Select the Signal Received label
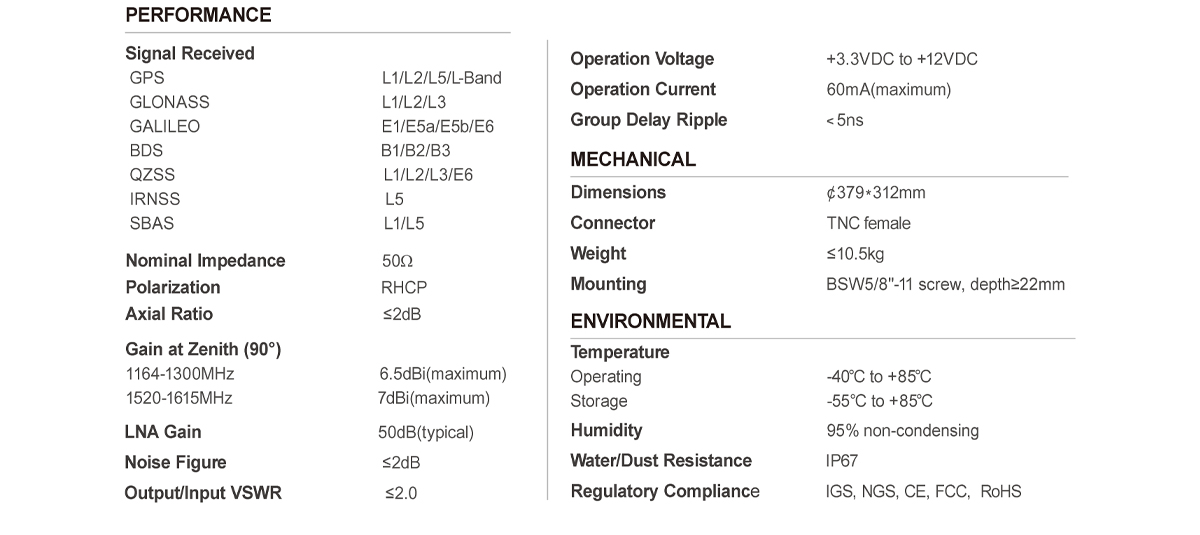Viewport: 1200px width, 535px height. 190,53
